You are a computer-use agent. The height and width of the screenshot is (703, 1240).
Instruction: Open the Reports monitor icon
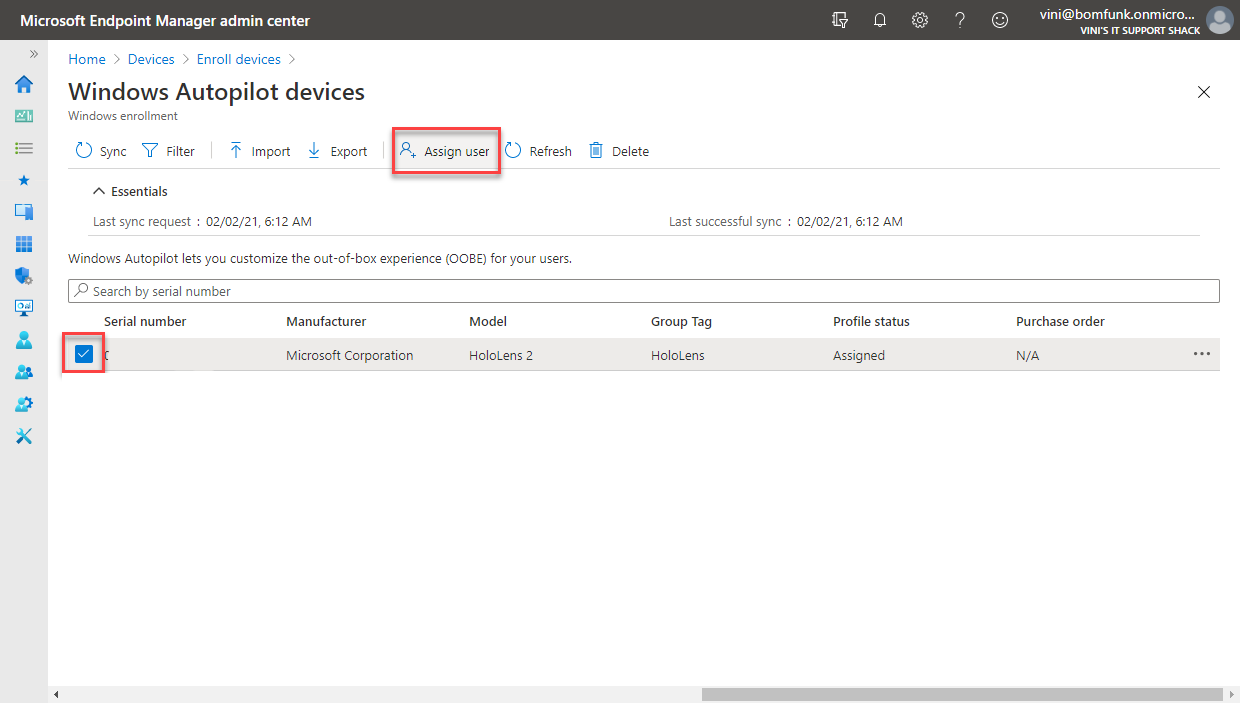[24, 308]
